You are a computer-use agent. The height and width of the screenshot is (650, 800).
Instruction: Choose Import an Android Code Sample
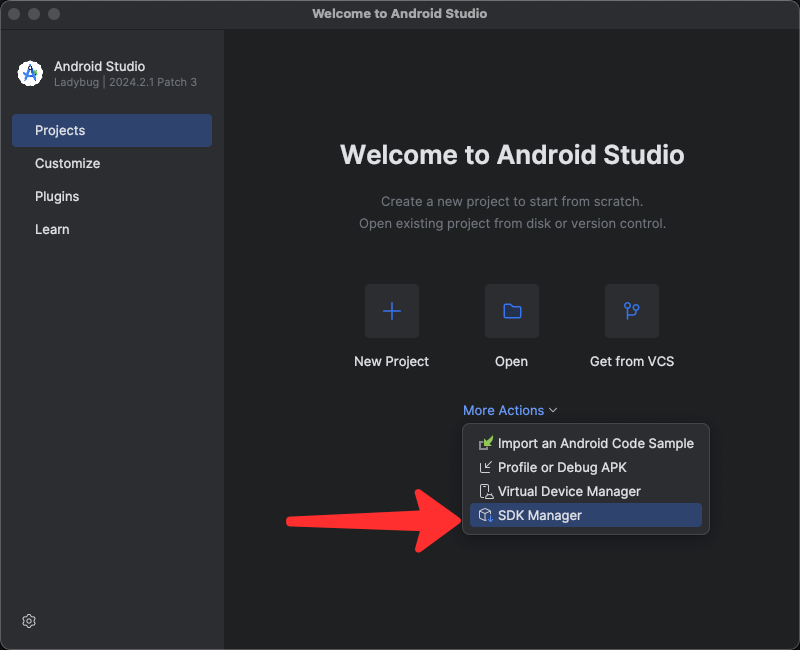pos(586,443)
